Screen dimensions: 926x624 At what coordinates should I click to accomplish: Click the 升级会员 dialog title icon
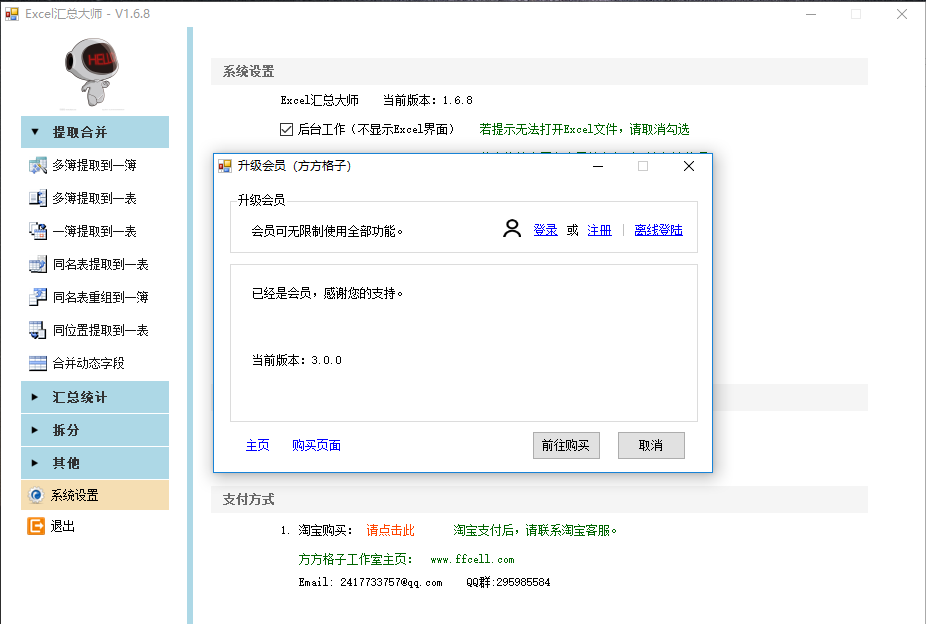[225, 166]
